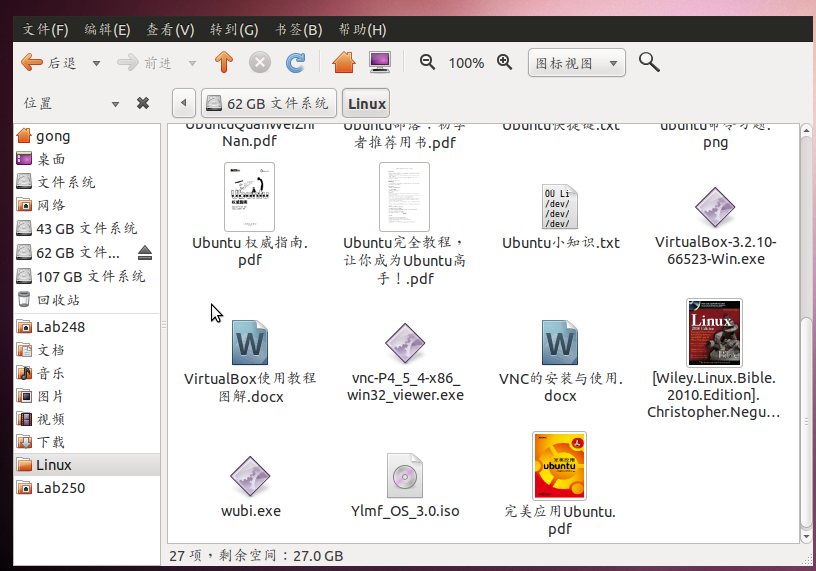
Task: Open 107 GB 文件系统 in the sidebar
Action: click(87, 276)
